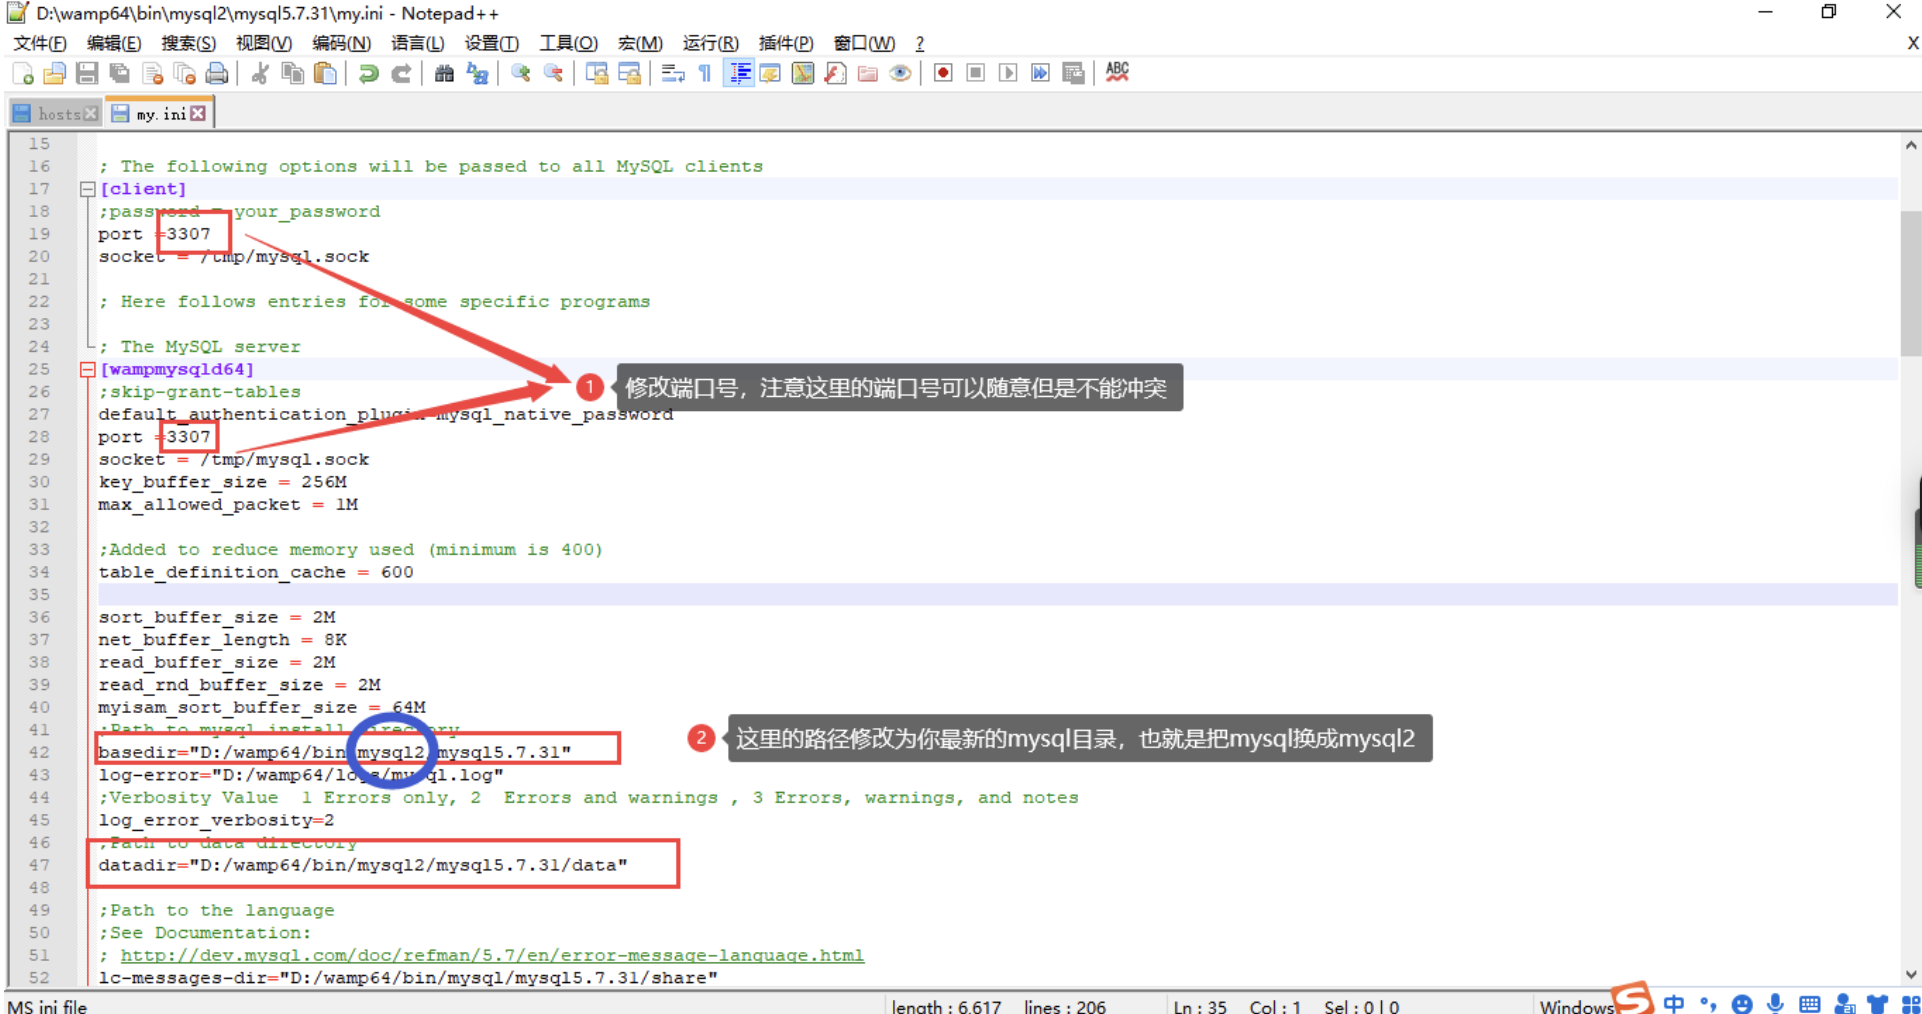Toggle synchronized horizontal scrolling icon
This screenshot has width=1922, height=1014.
coord(629,73)
